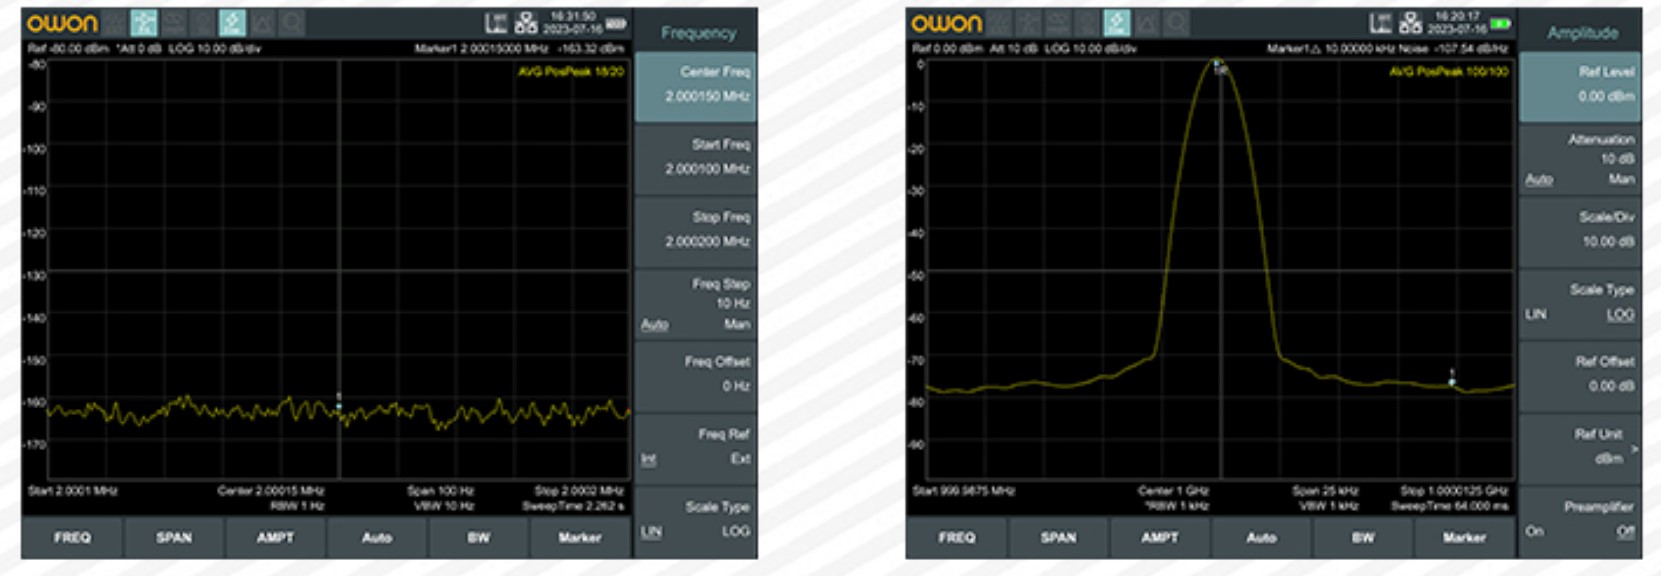Select the Freq Offset 0 Hz softkey
The width and height of the screenshot is (1661, 576).
click(696, 375)
